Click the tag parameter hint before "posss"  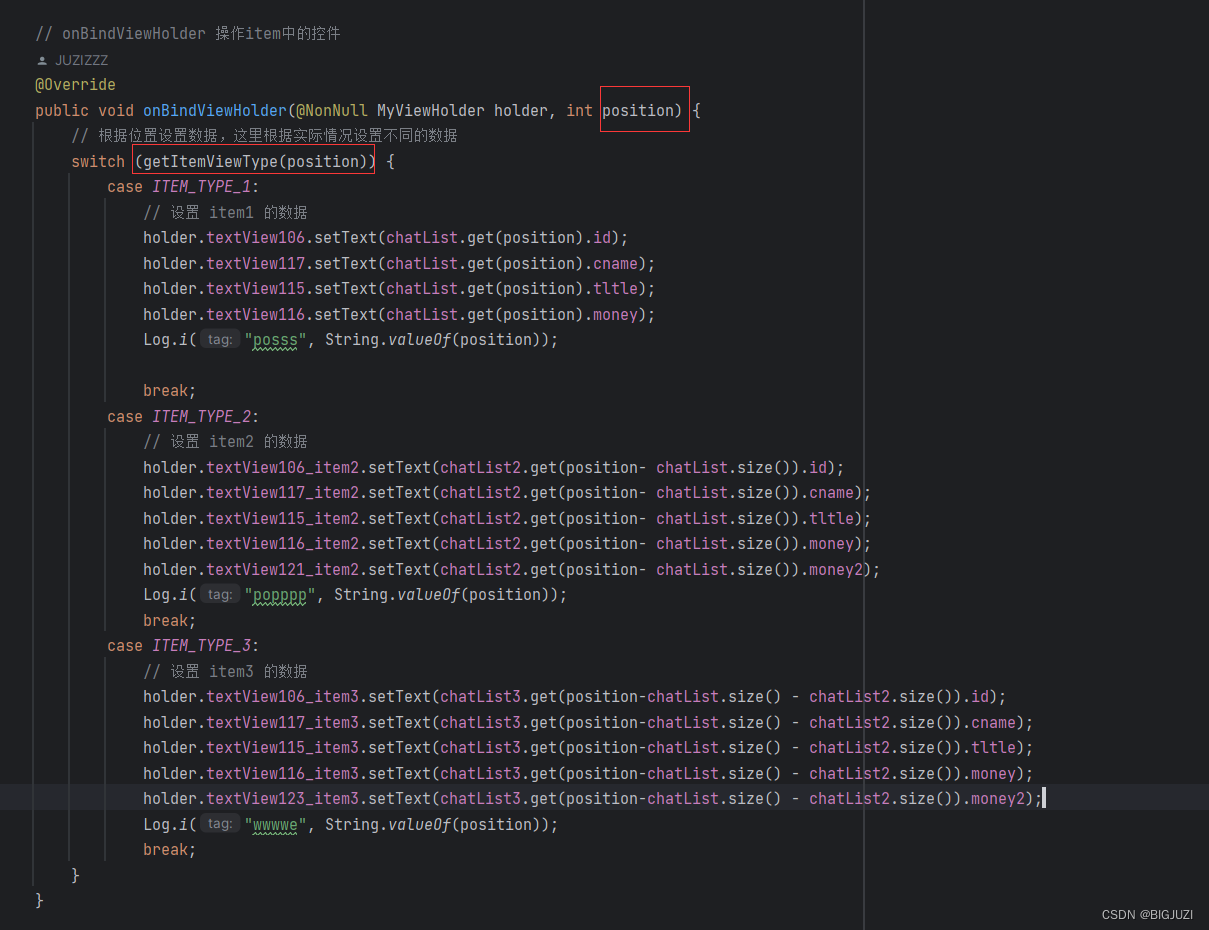[x=220, y=339]
